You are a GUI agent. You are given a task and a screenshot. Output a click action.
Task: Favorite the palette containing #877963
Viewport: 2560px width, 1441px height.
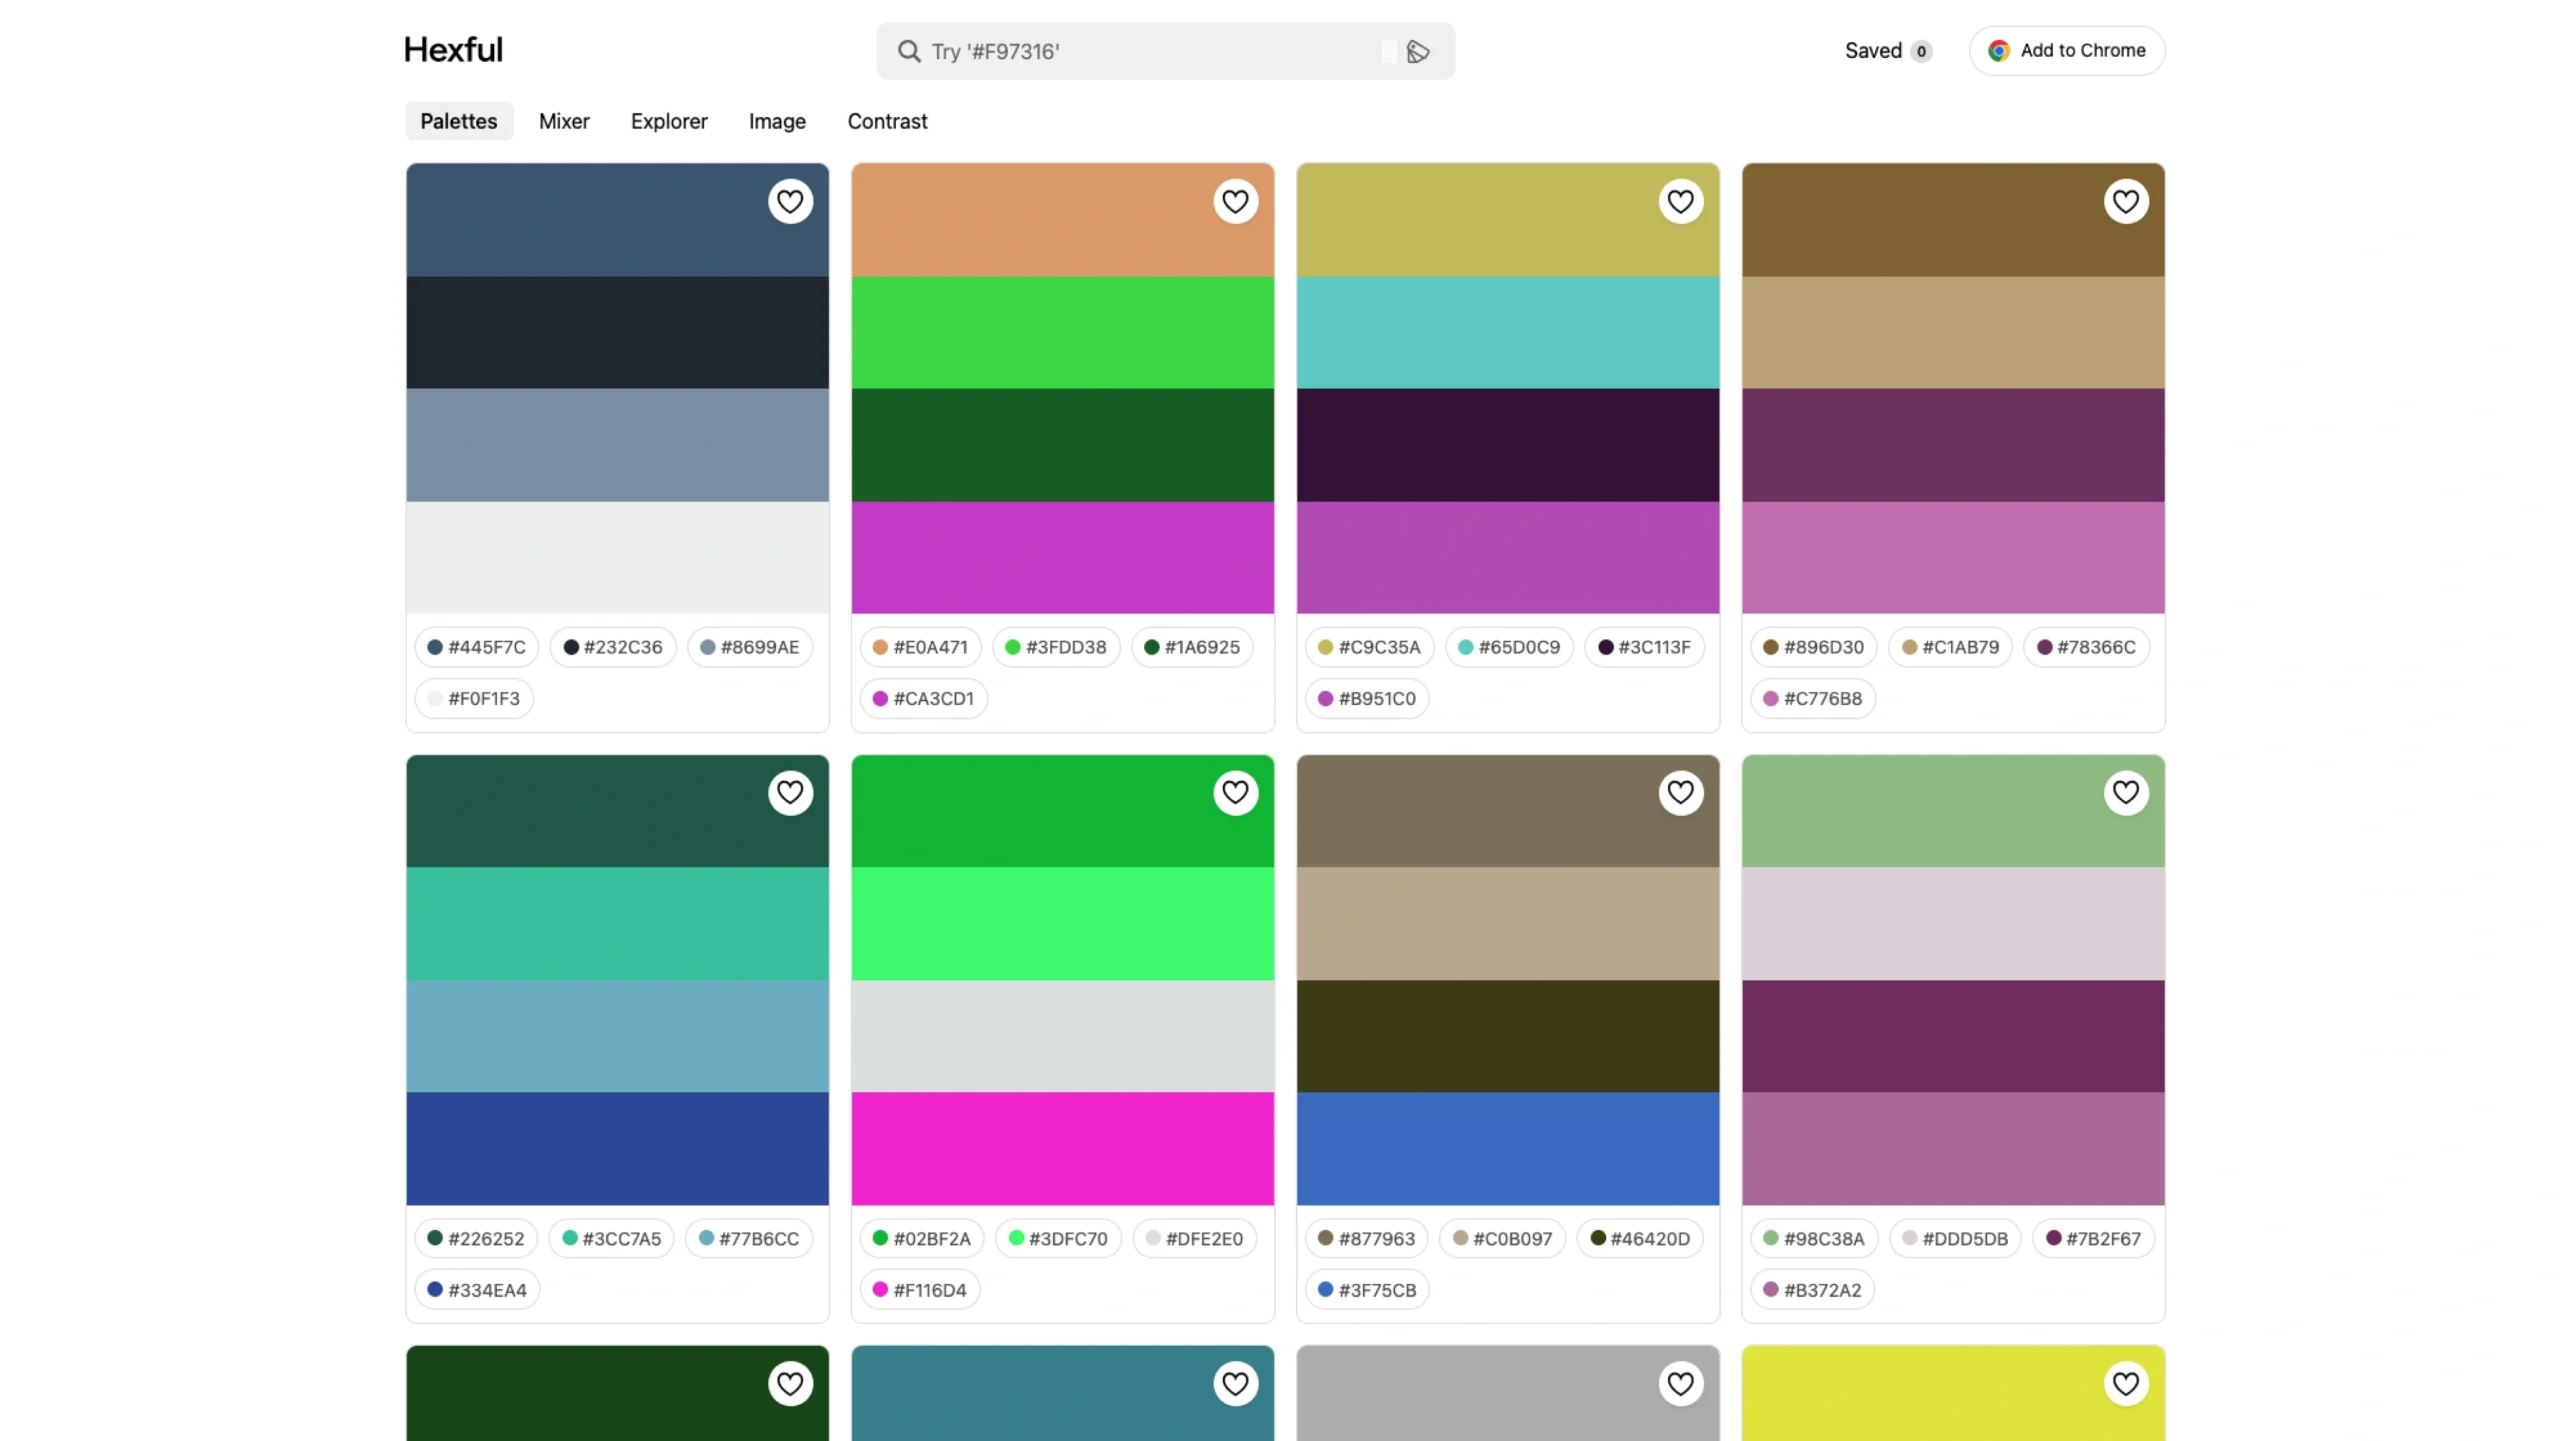click(x=1680, y=793)
